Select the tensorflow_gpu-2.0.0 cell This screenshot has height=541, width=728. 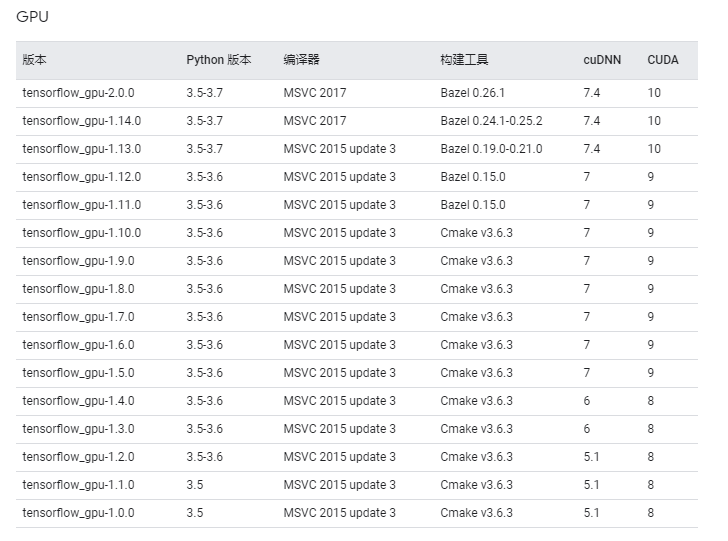click(x=78, y=93)
